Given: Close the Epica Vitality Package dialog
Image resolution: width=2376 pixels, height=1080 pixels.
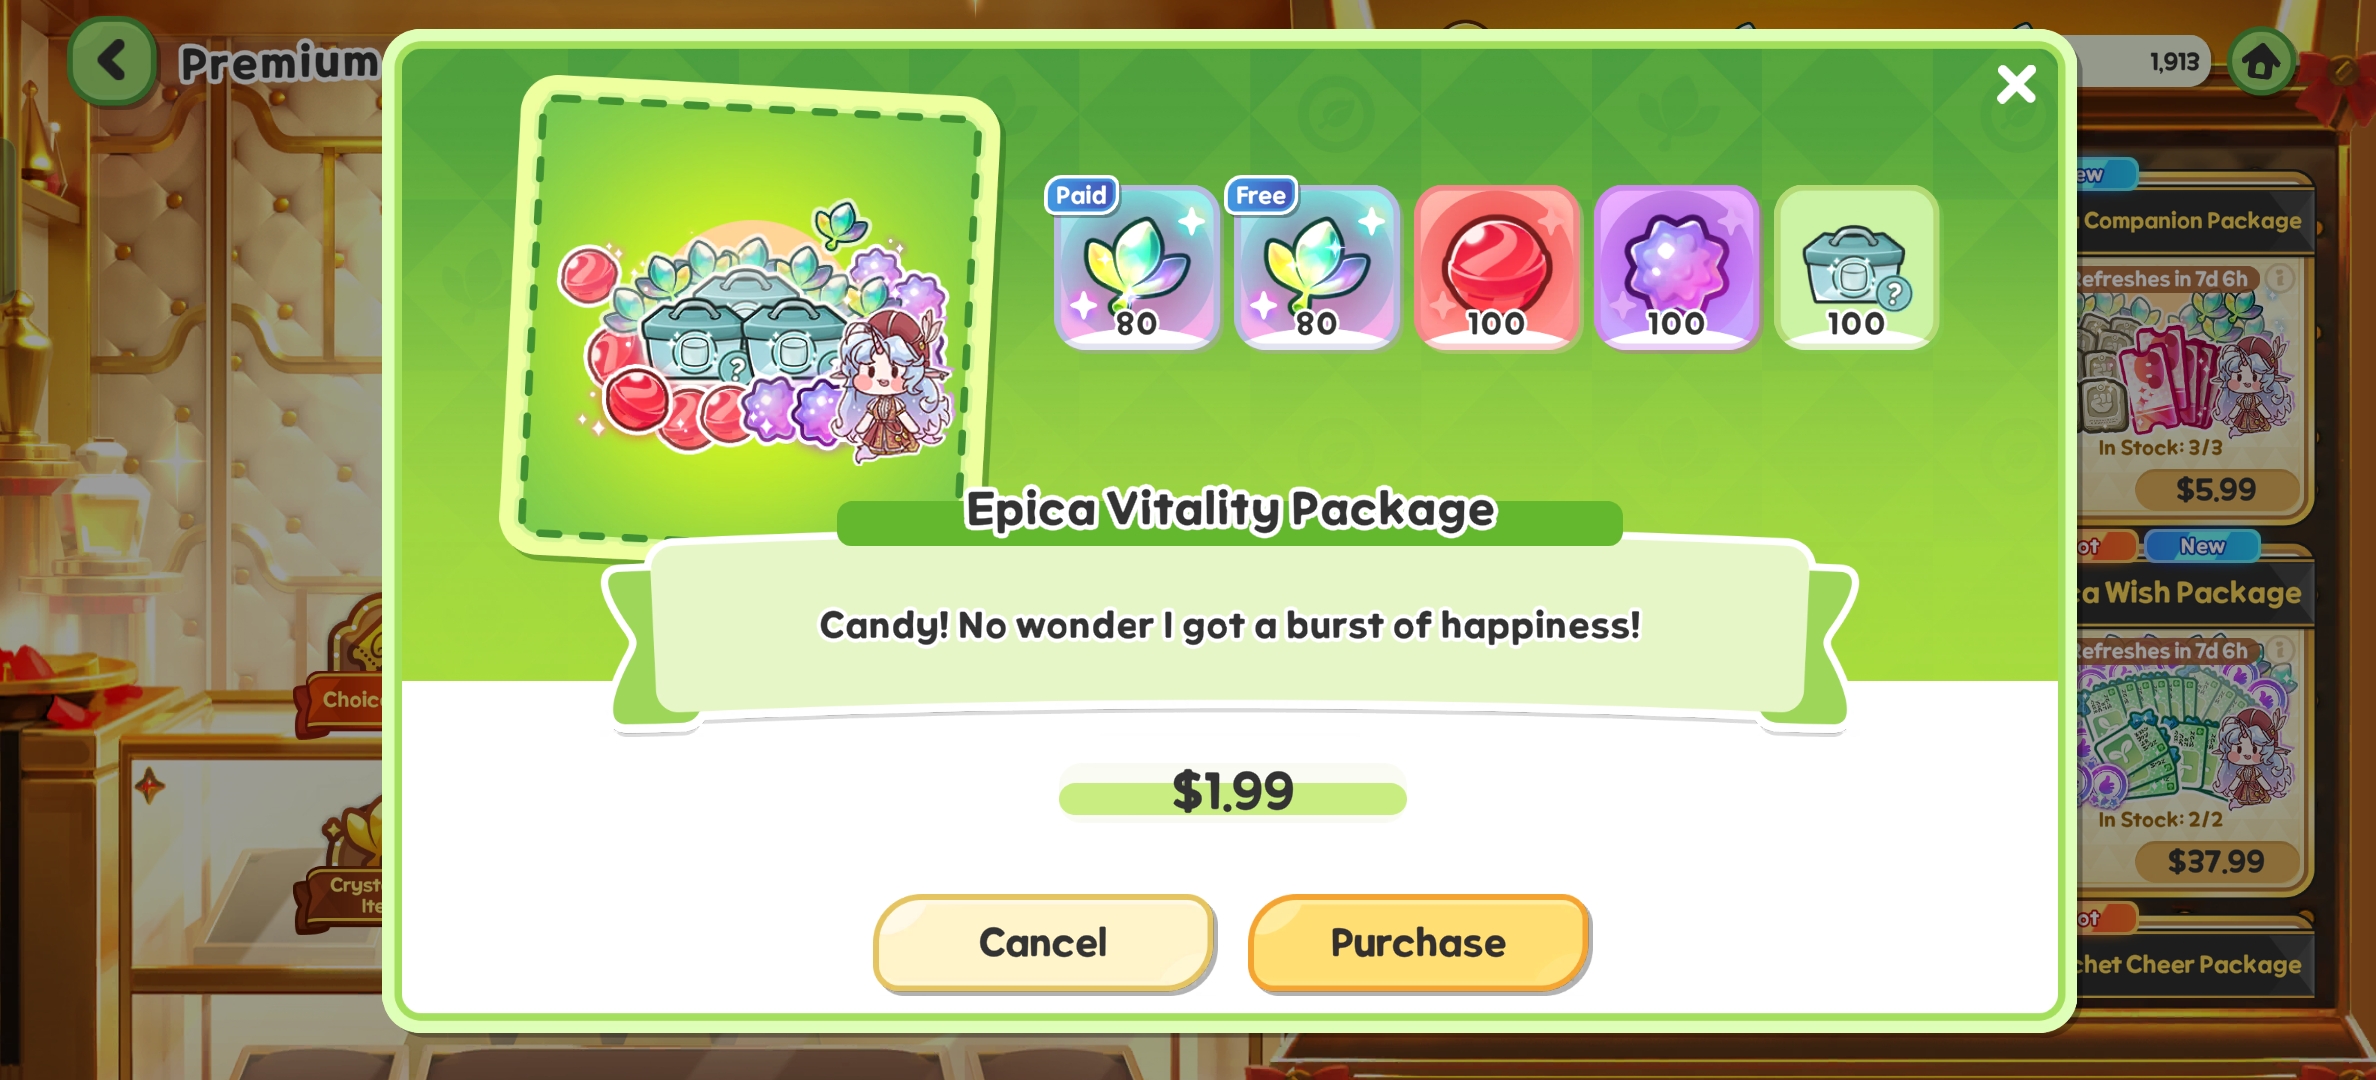Looking at the screenshot, I should point(2016,85).
